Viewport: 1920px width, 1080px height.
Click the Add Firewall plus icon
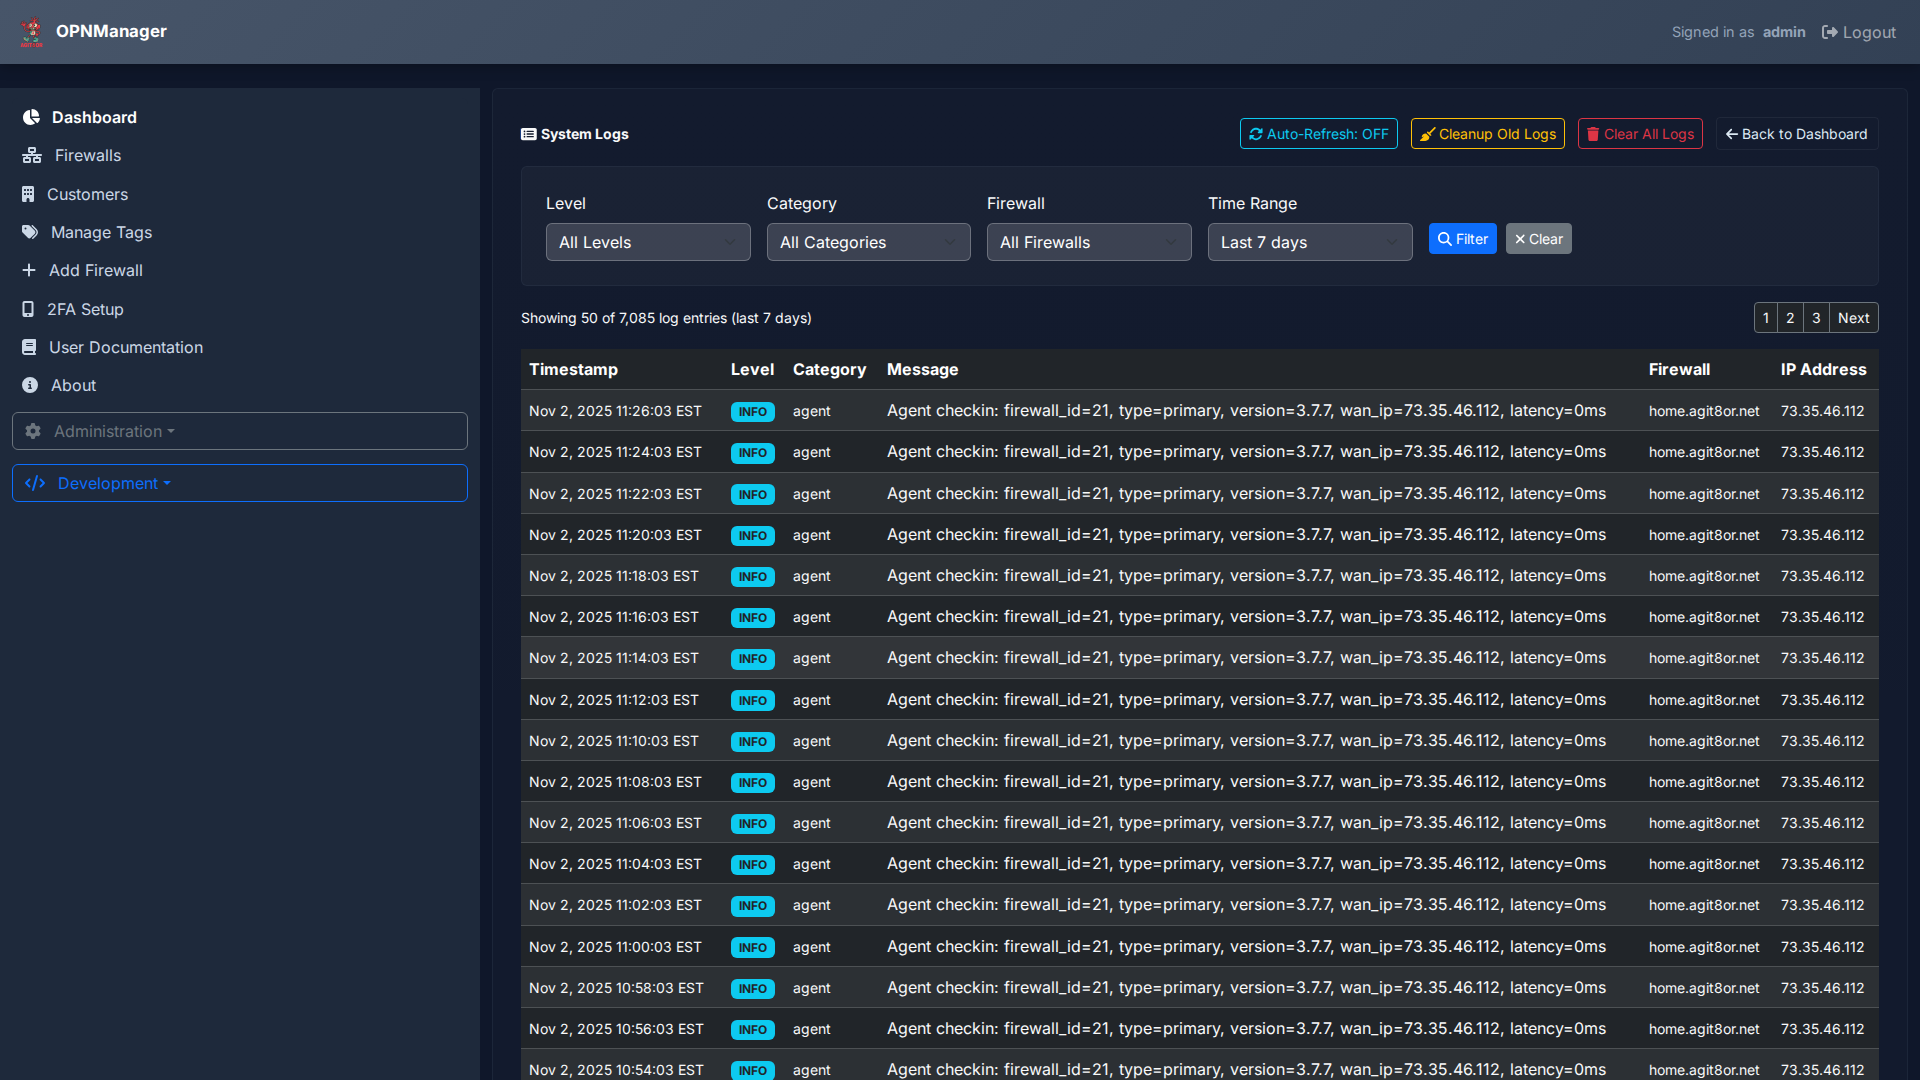[30, 270]
